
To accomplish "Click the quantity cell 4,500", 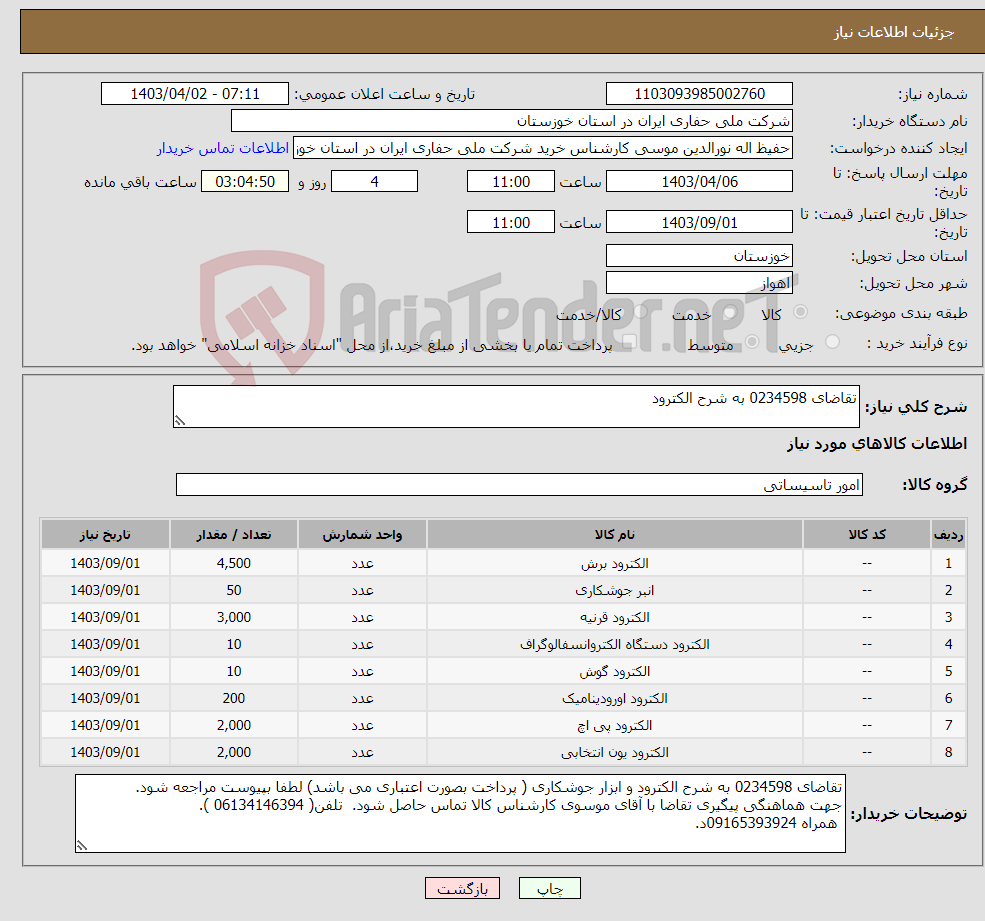I will pos(234,564).
